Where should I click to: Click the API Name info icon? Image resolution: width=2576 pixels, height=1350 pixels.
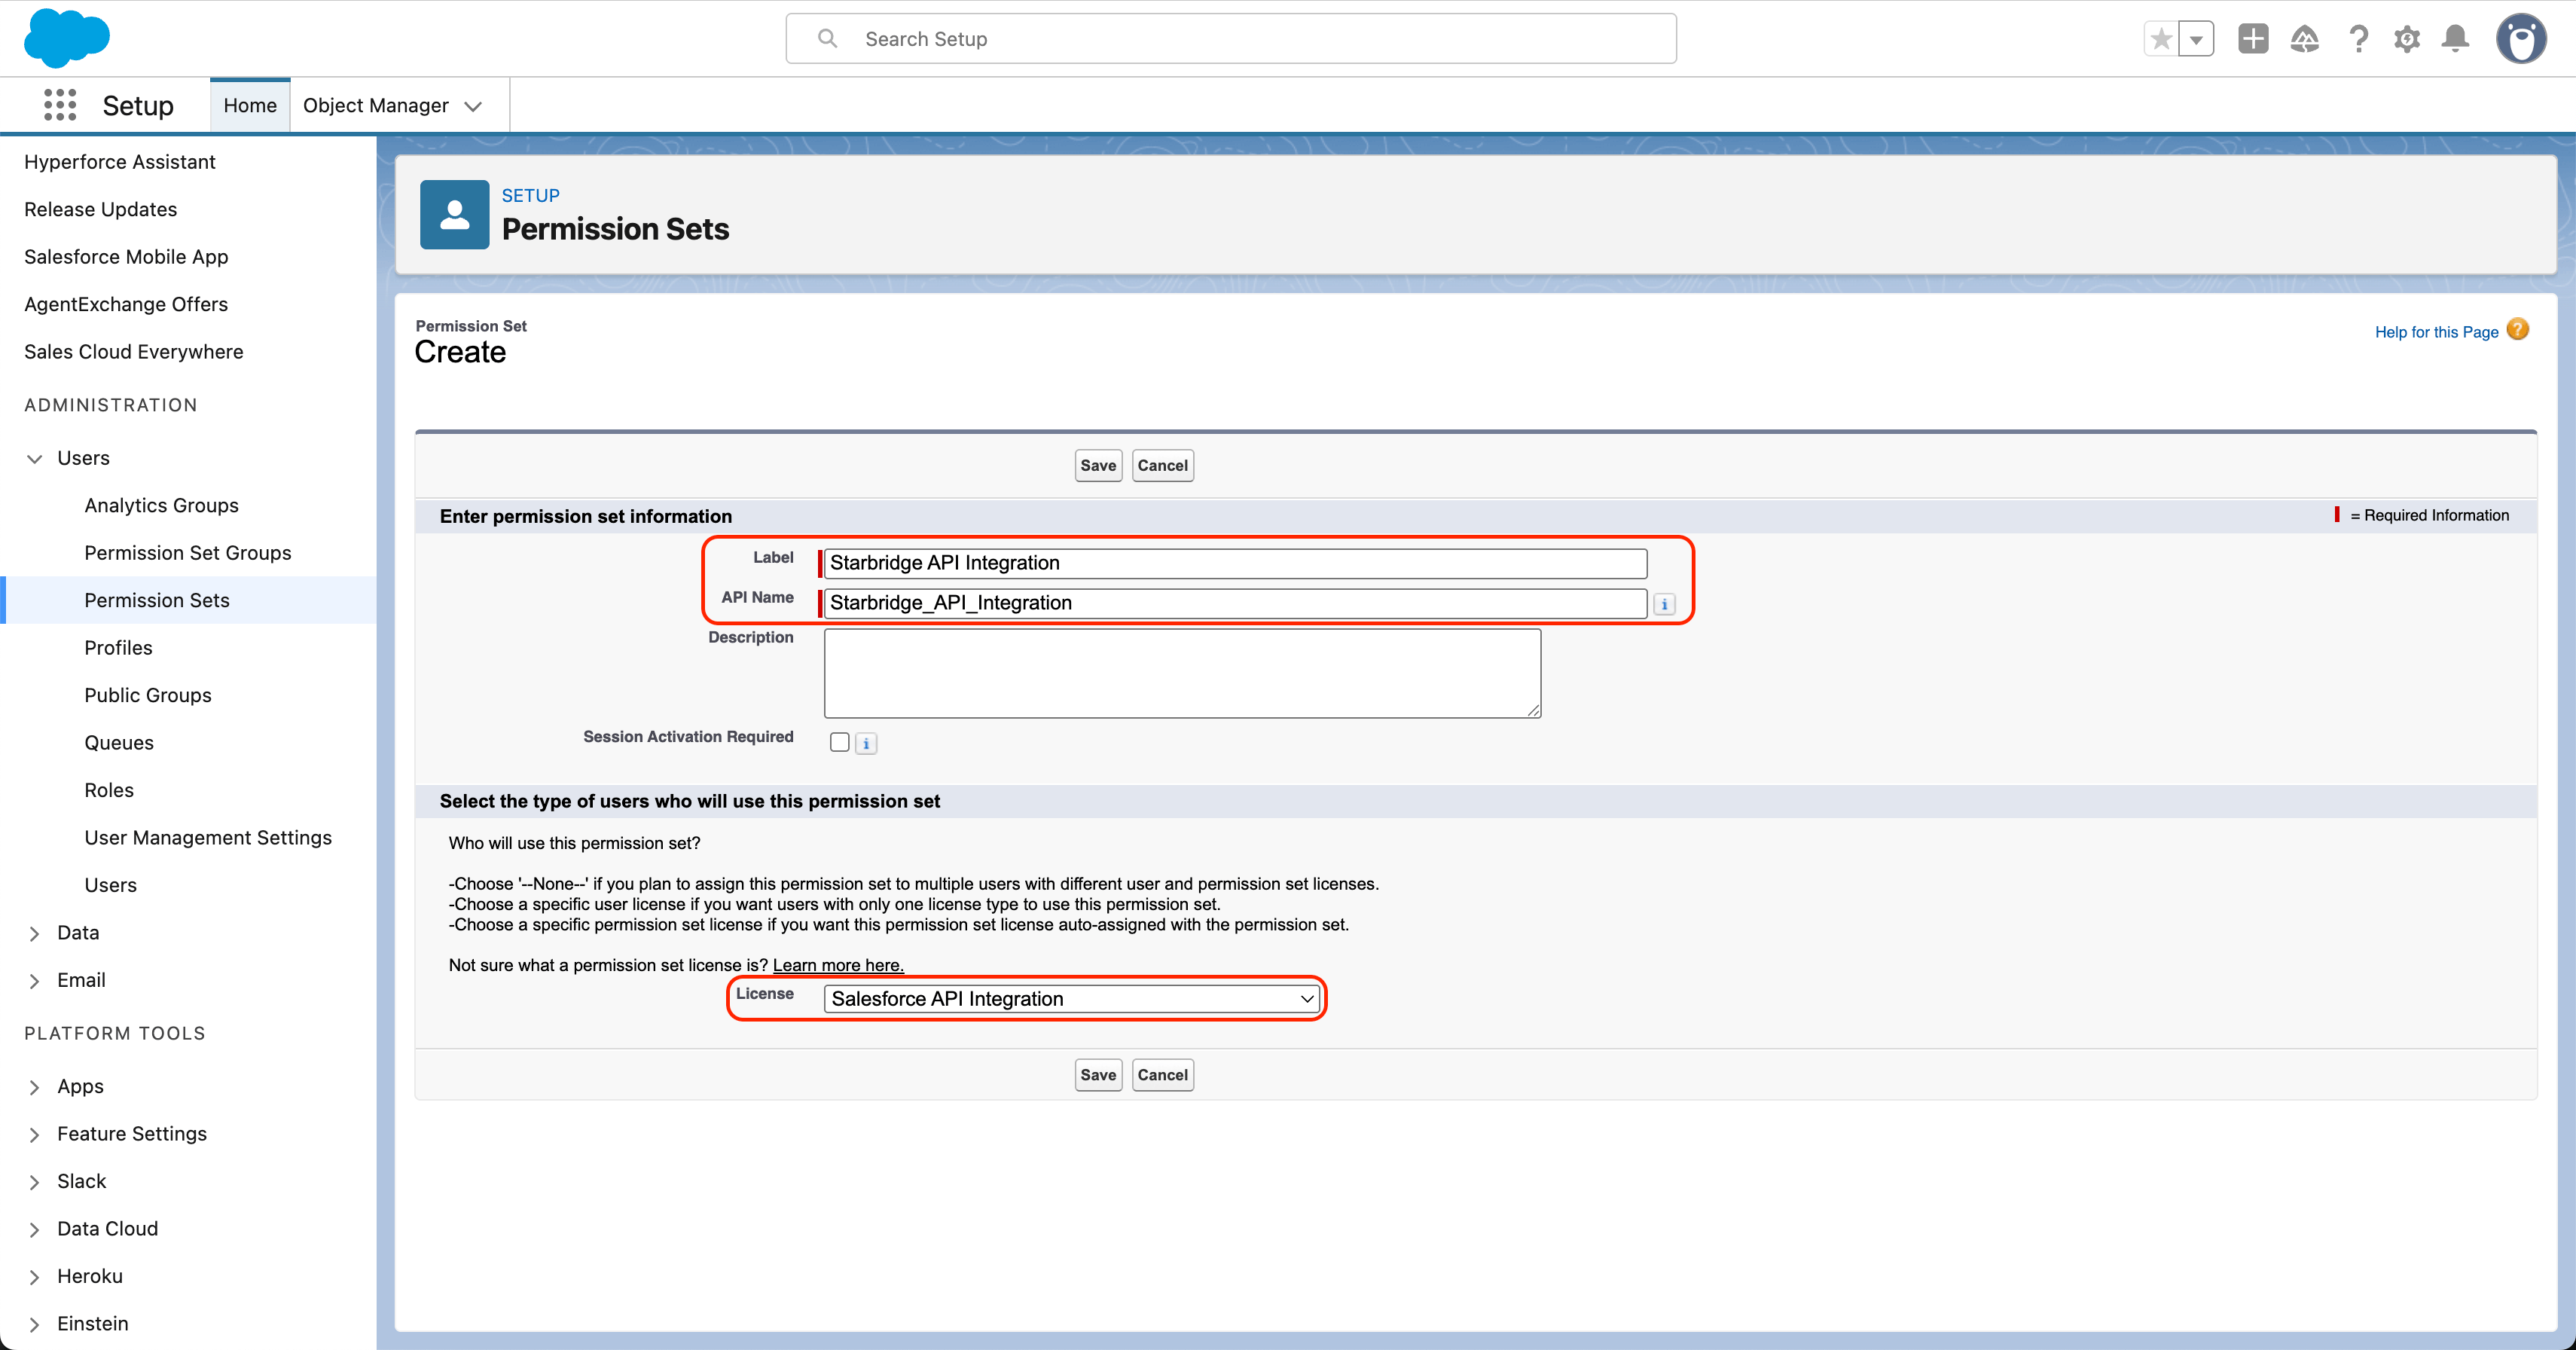[x=1664, y=604]
